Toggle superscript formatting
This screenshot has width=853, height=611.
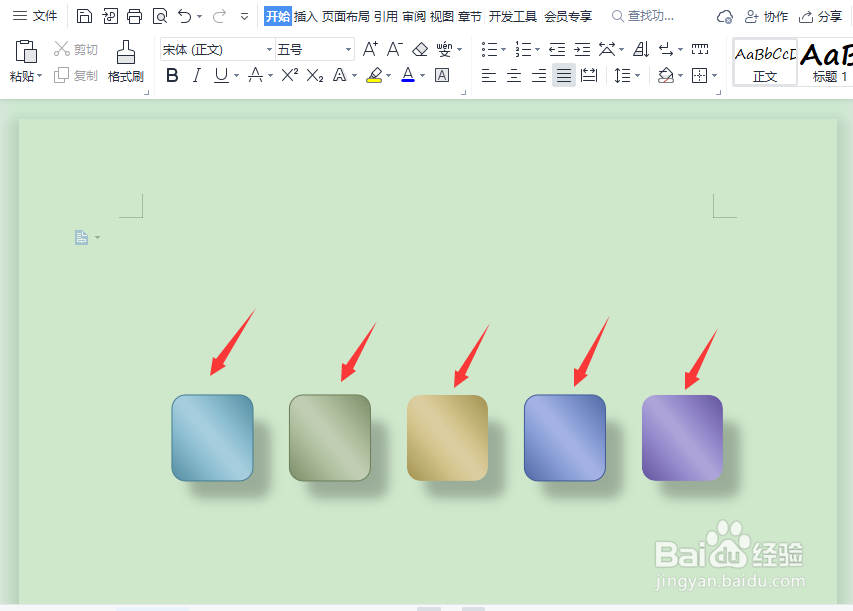[x=289, y=75]
